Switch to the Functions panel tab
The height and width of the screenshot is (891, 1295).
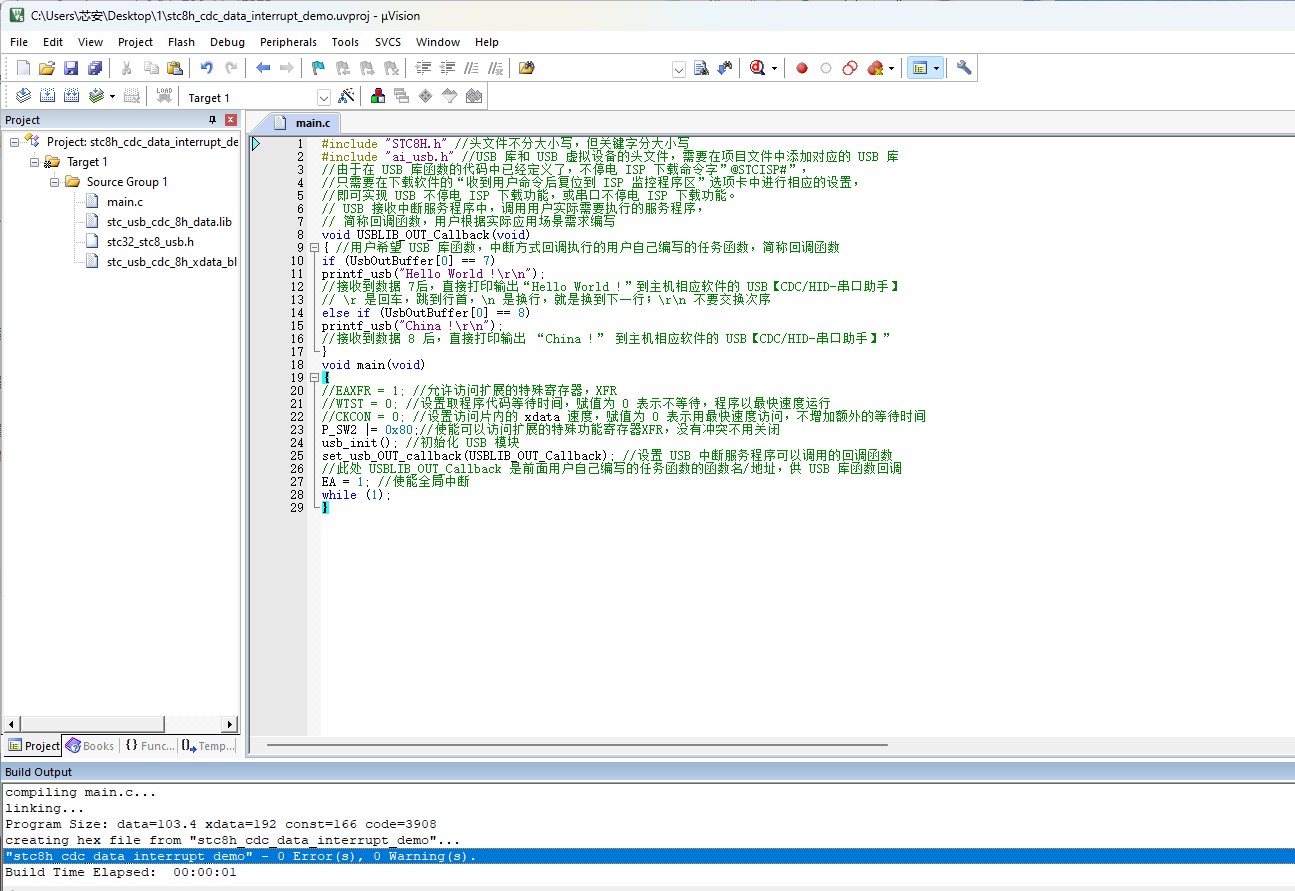(x=149, y=745)
